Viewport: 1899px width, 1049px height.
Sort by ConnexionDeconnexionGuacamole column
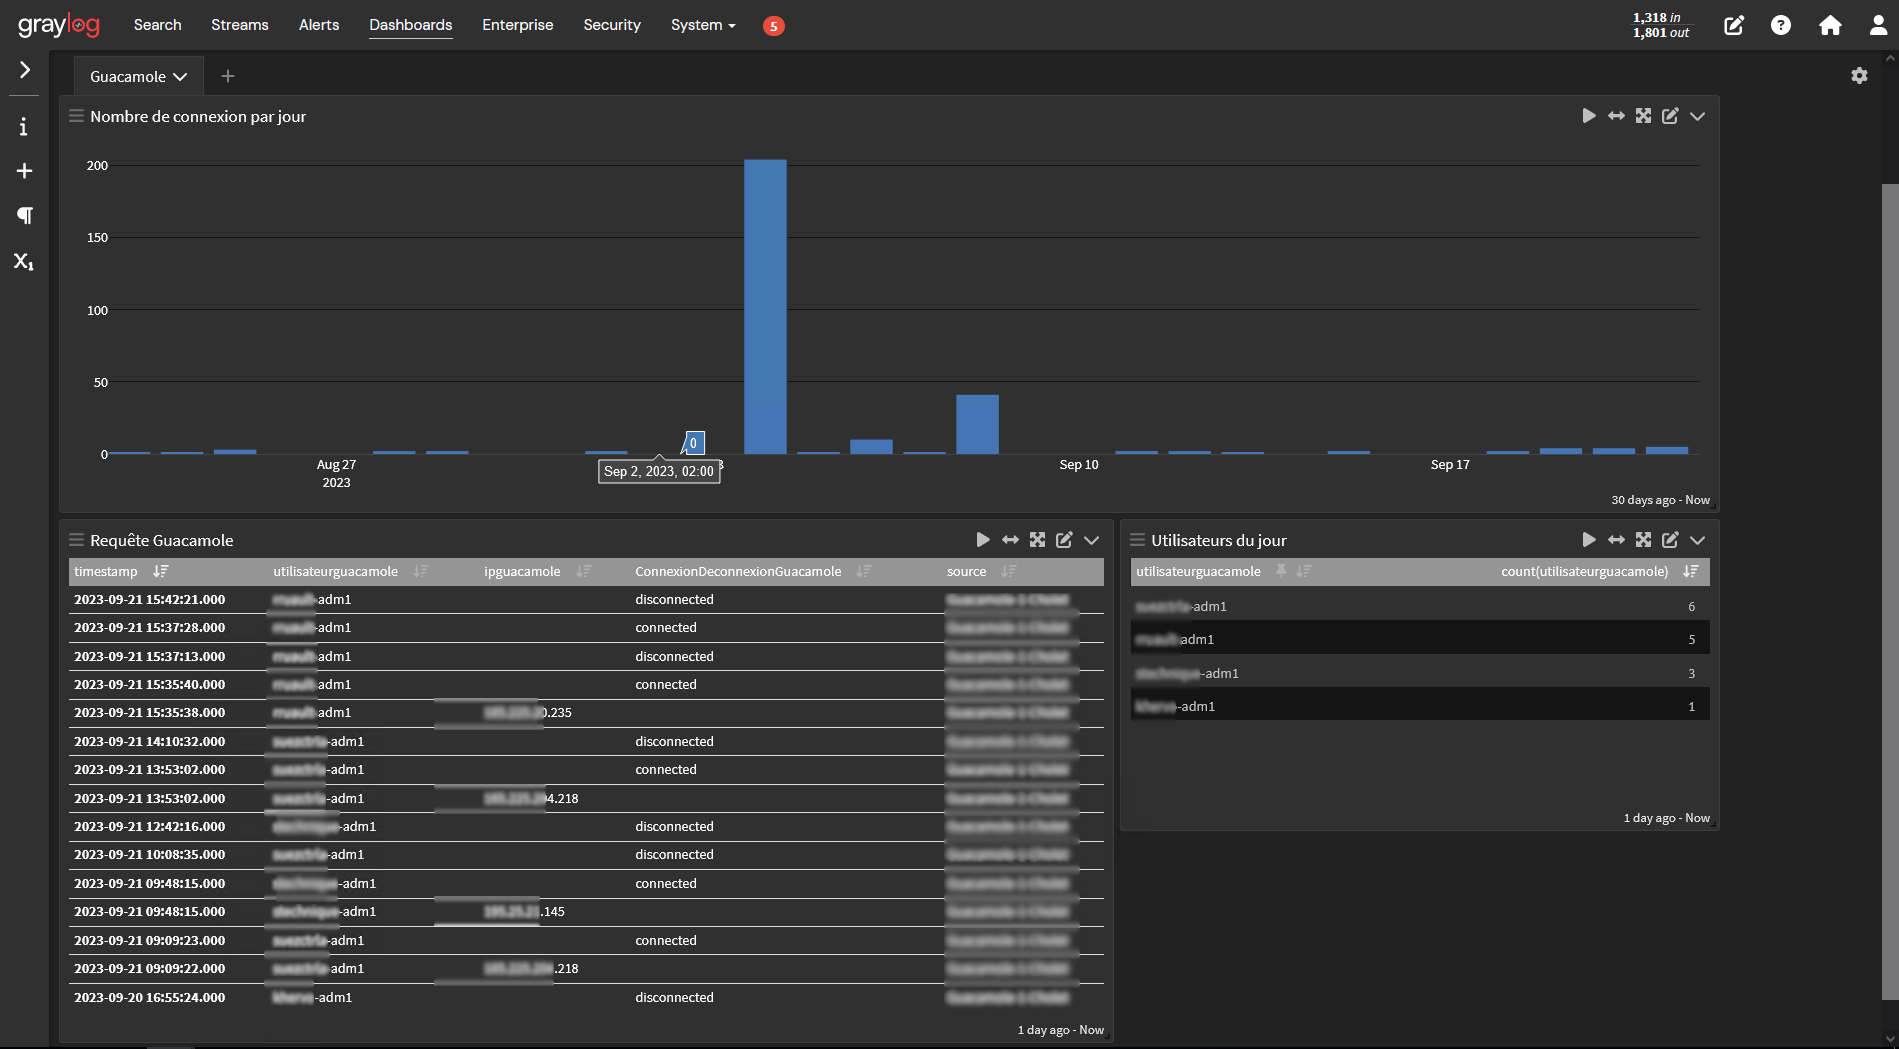864,571
